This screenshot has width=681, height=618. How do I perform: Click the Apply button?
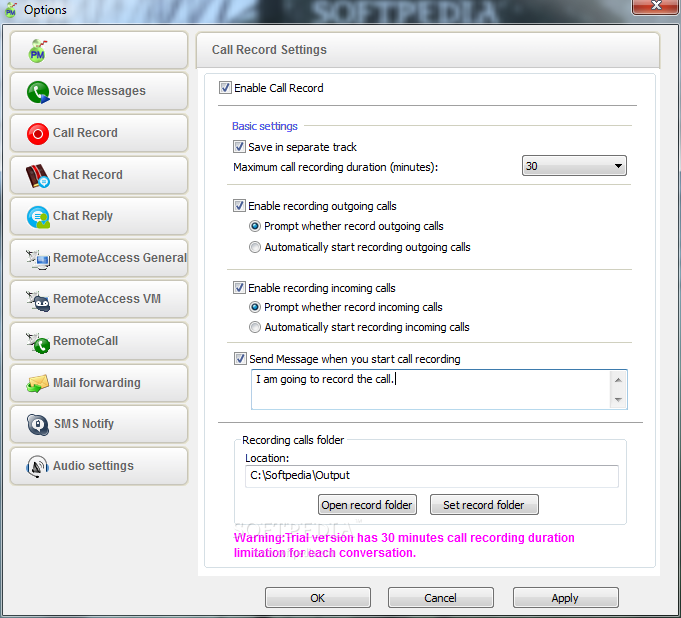(x=565, y=598)
